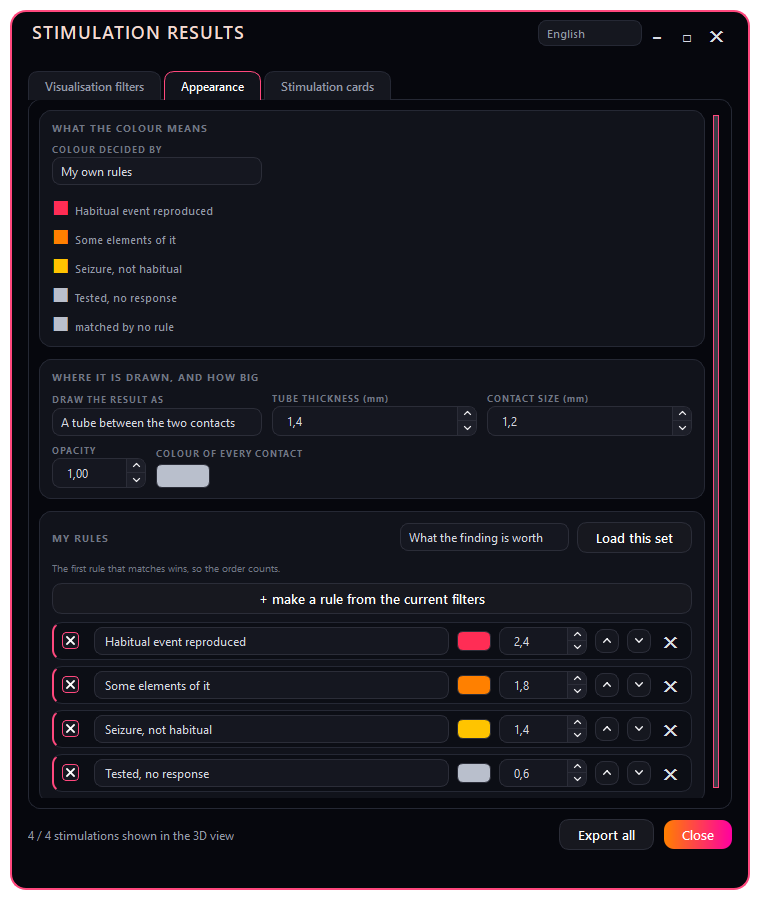Click the orange Close button
Image resolution: width=760 pixels, height=900 pixels.
(x=697, y=835)
